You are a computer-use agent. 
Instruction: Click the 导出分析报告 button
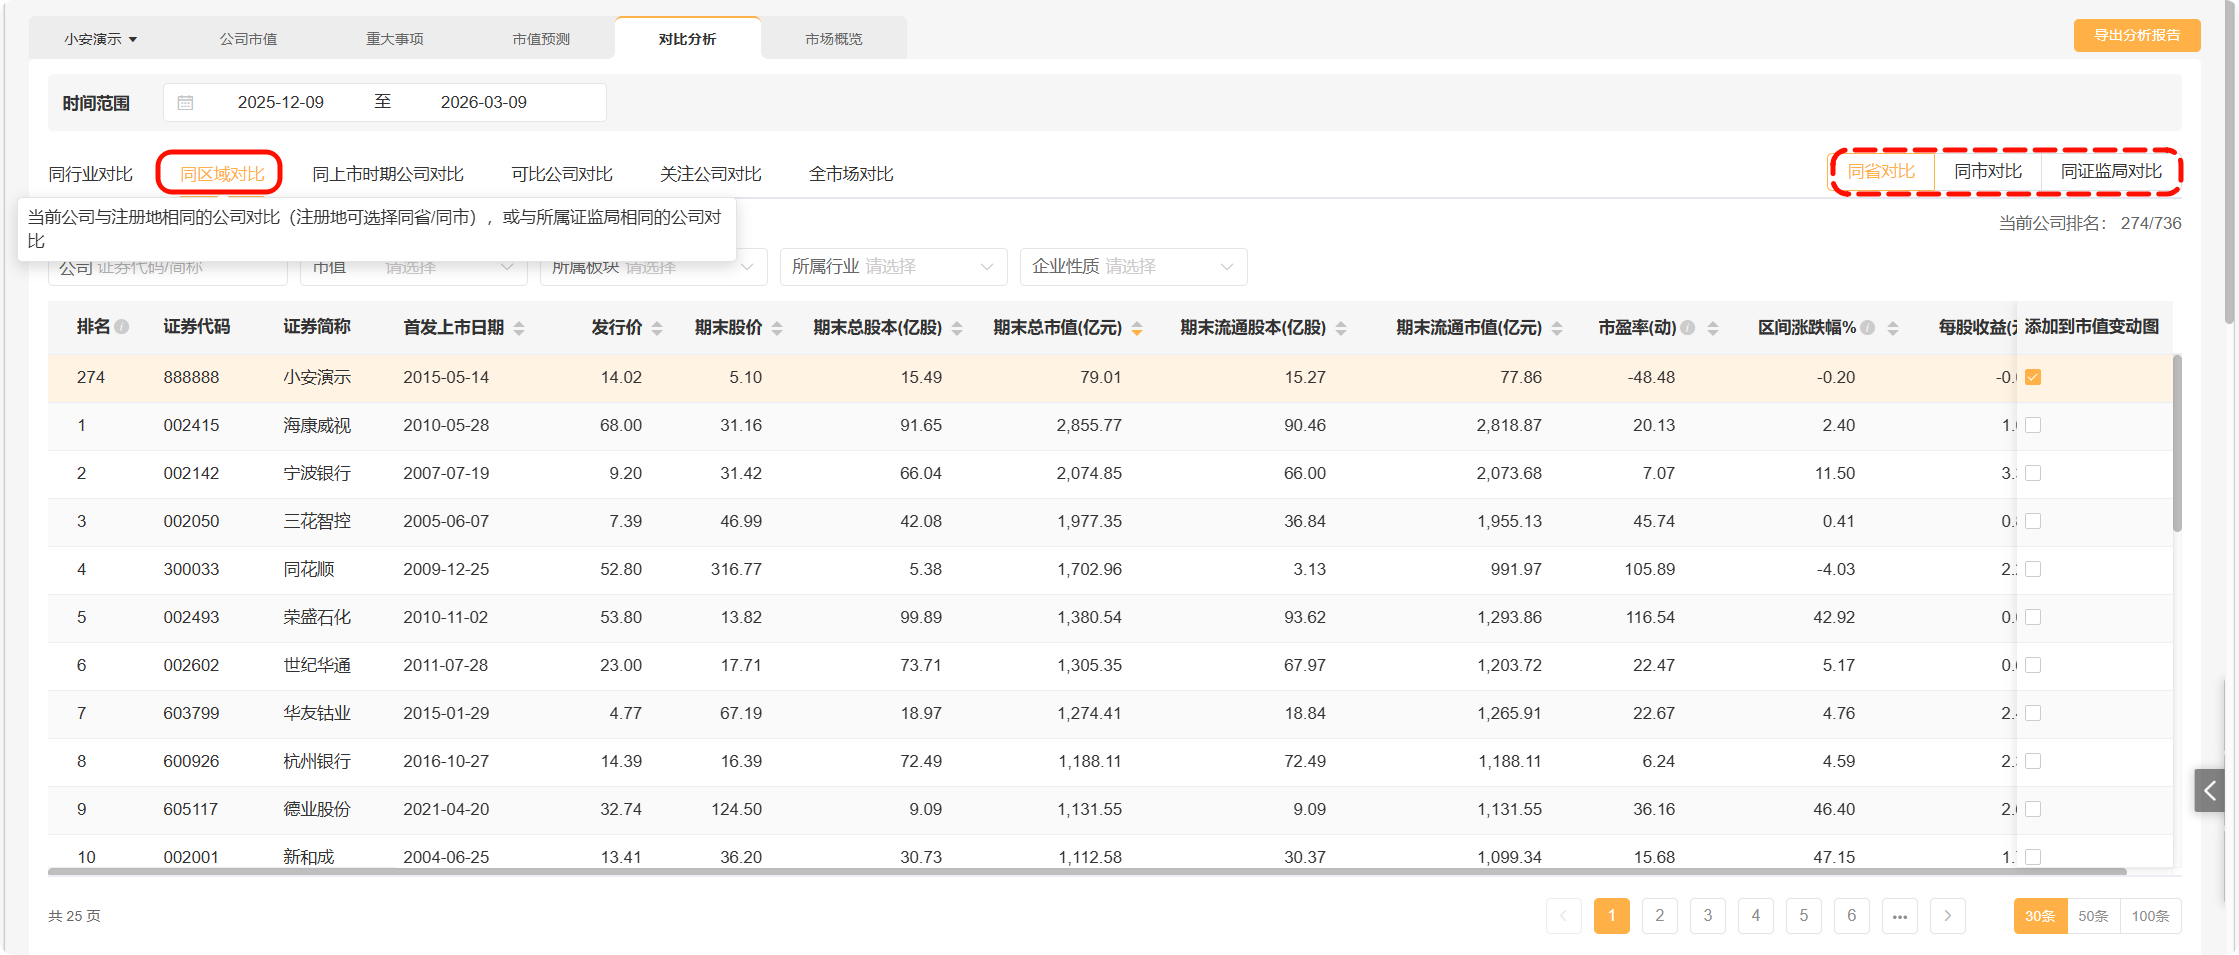coord(2137,35)
